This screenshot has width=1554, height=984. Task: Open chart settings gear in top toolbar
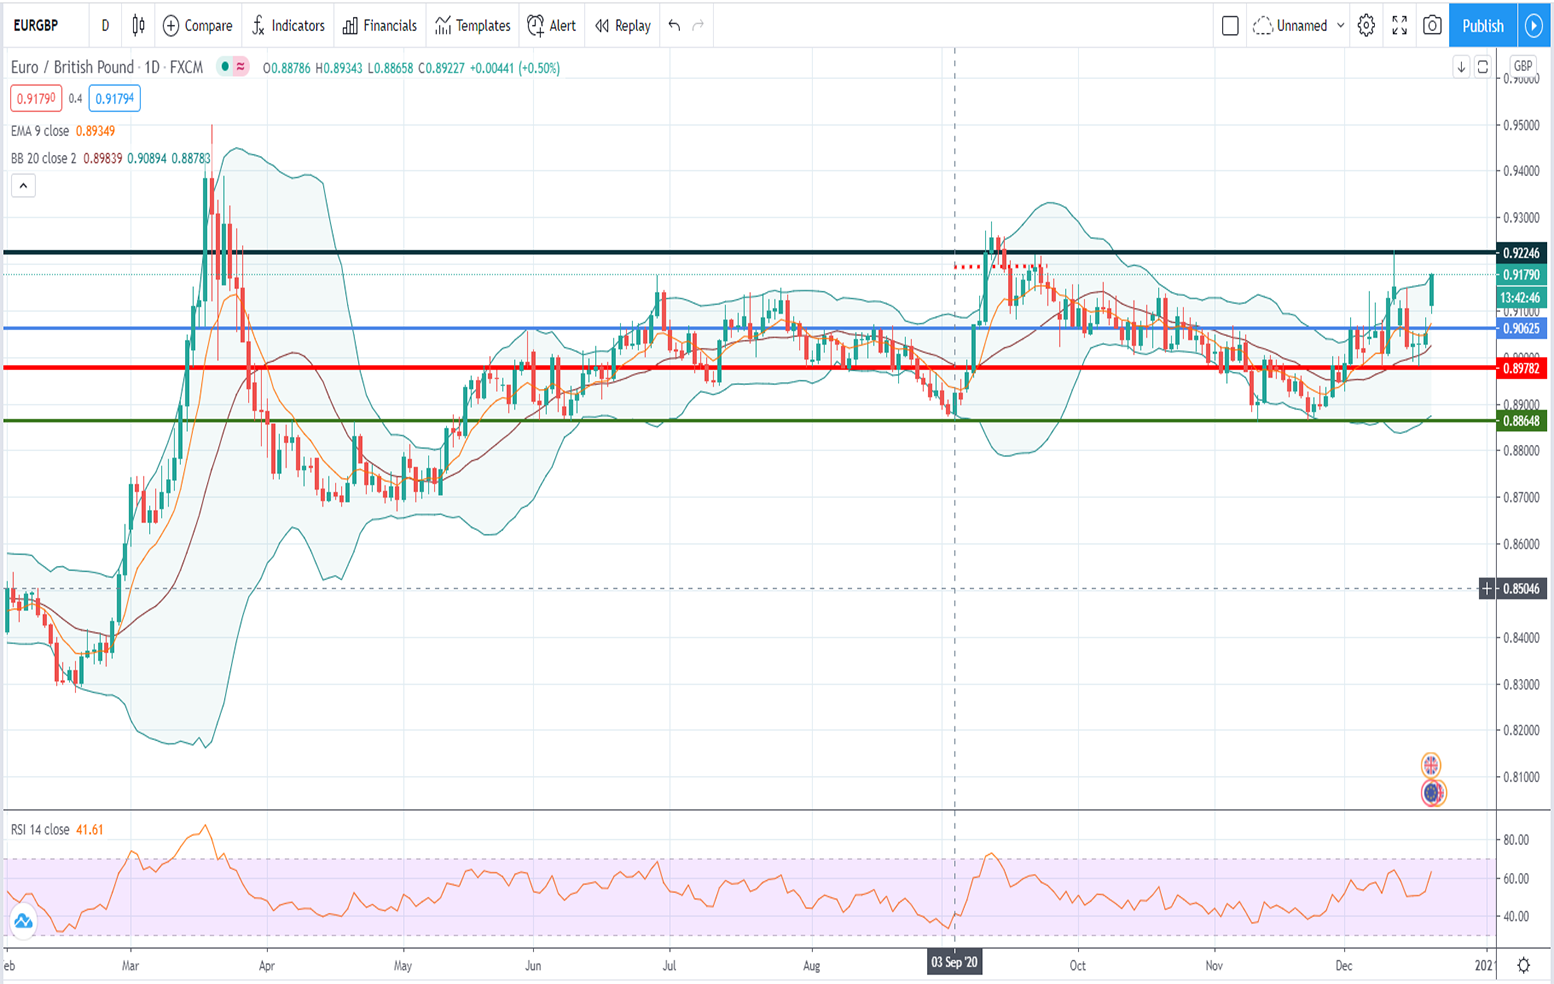click(x=1366, y=26)
